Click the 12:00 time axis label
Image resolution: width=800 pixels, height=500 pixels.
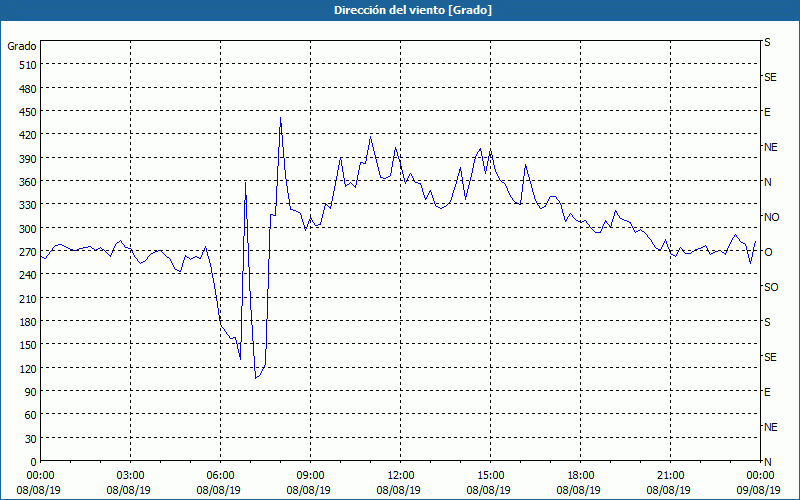point(401,476)
